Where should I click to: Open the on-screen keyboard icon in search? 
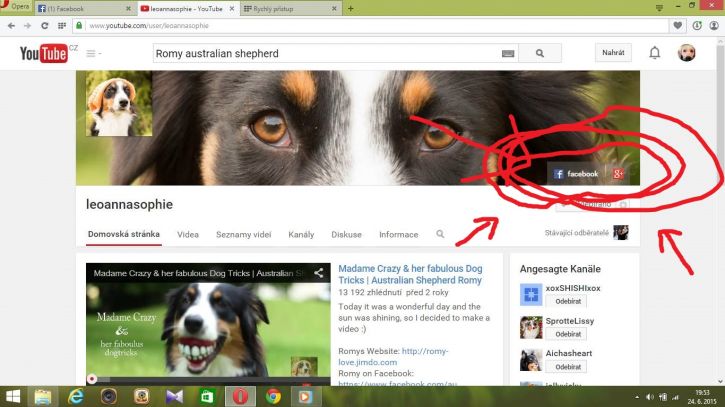(x=508, y=54)
